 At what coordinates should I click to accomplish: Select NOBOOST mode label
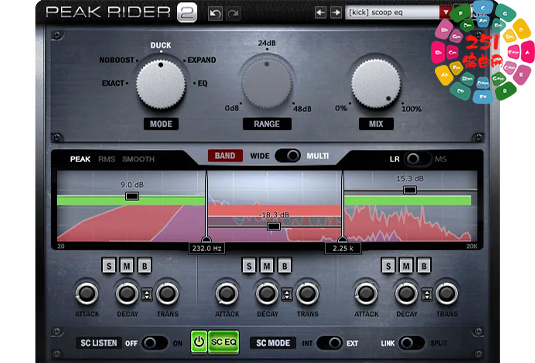pos(117,60)
